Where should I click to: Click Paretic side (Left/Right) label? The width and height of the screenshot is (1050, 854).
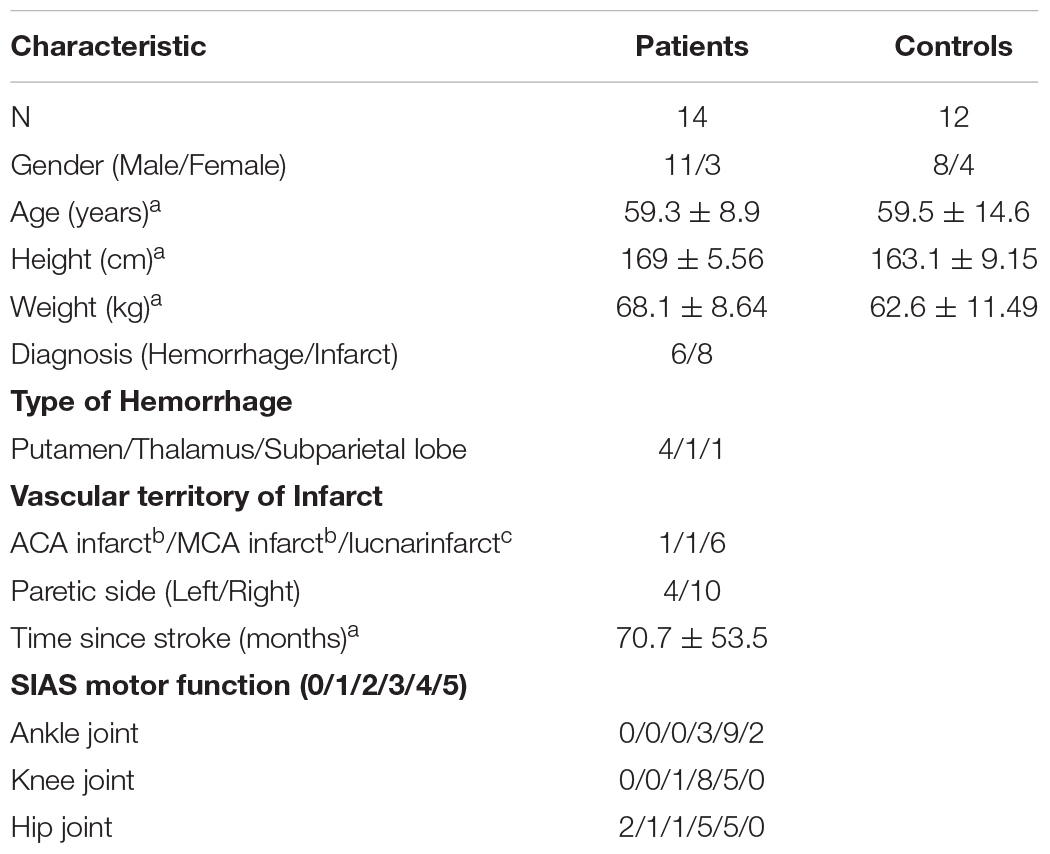[x=155, y=591]
